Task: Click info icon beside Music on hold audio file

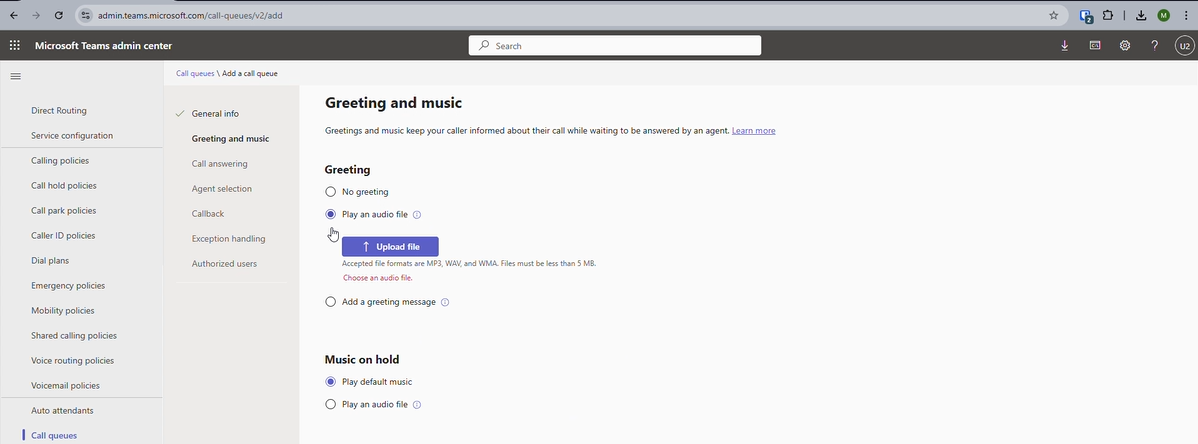Action: pos(416,405)
